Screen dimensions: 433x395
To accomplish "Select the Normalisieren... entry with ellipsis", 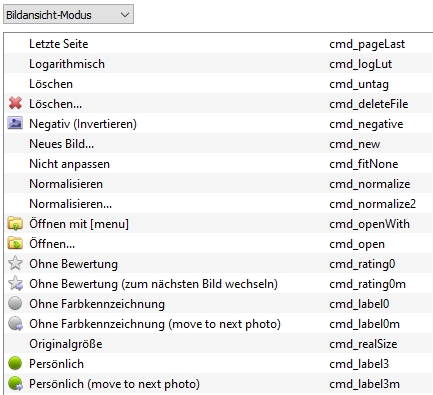I will click(219, 204).
